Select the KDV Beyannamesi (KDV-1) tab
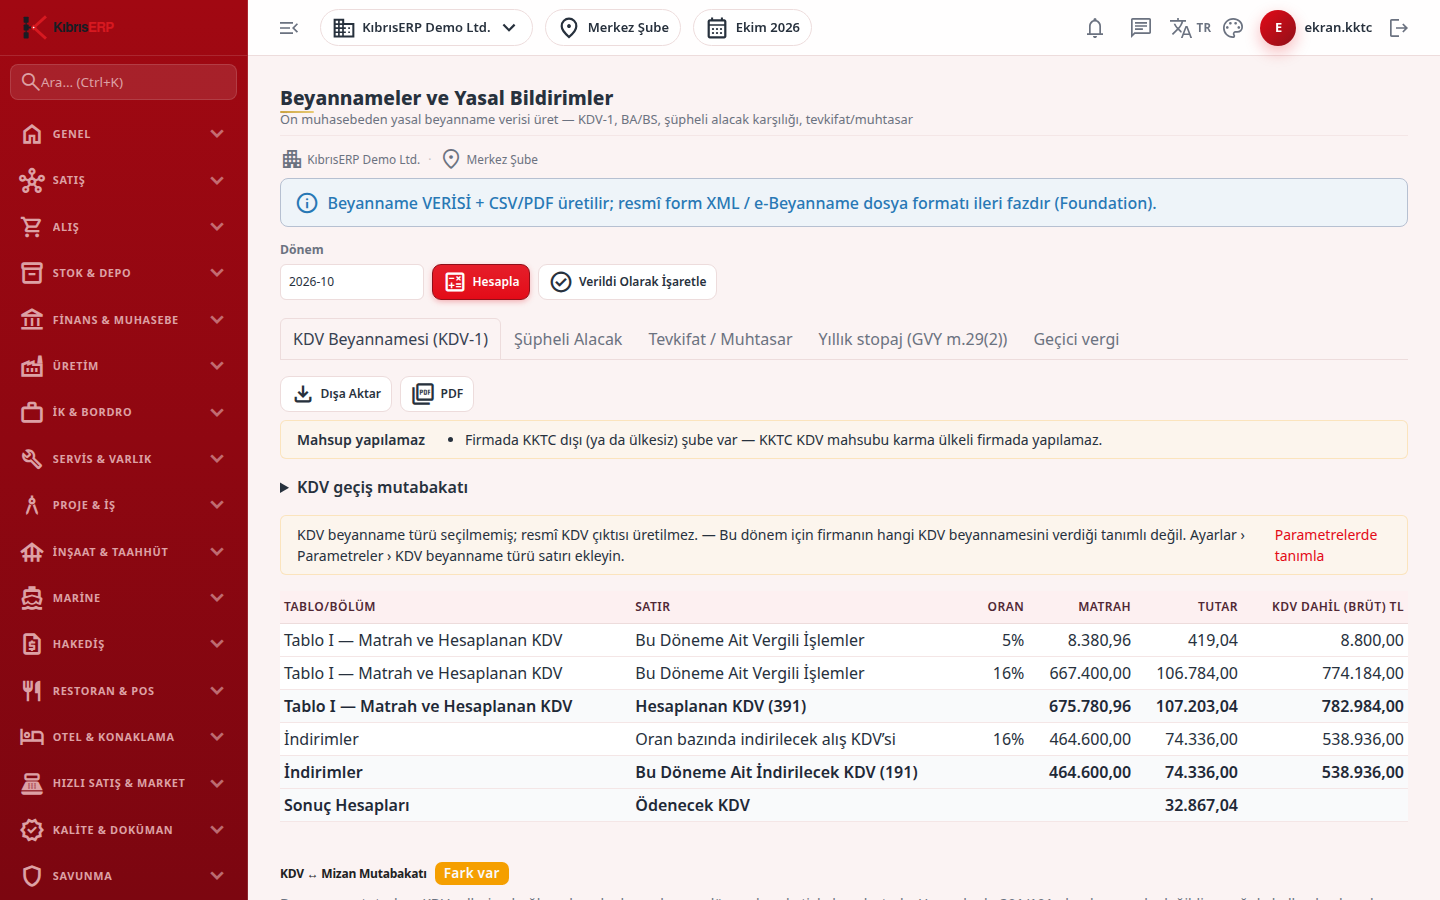Image resolution: width=1440 pixels, height=900 pixels. pos(391,340)
